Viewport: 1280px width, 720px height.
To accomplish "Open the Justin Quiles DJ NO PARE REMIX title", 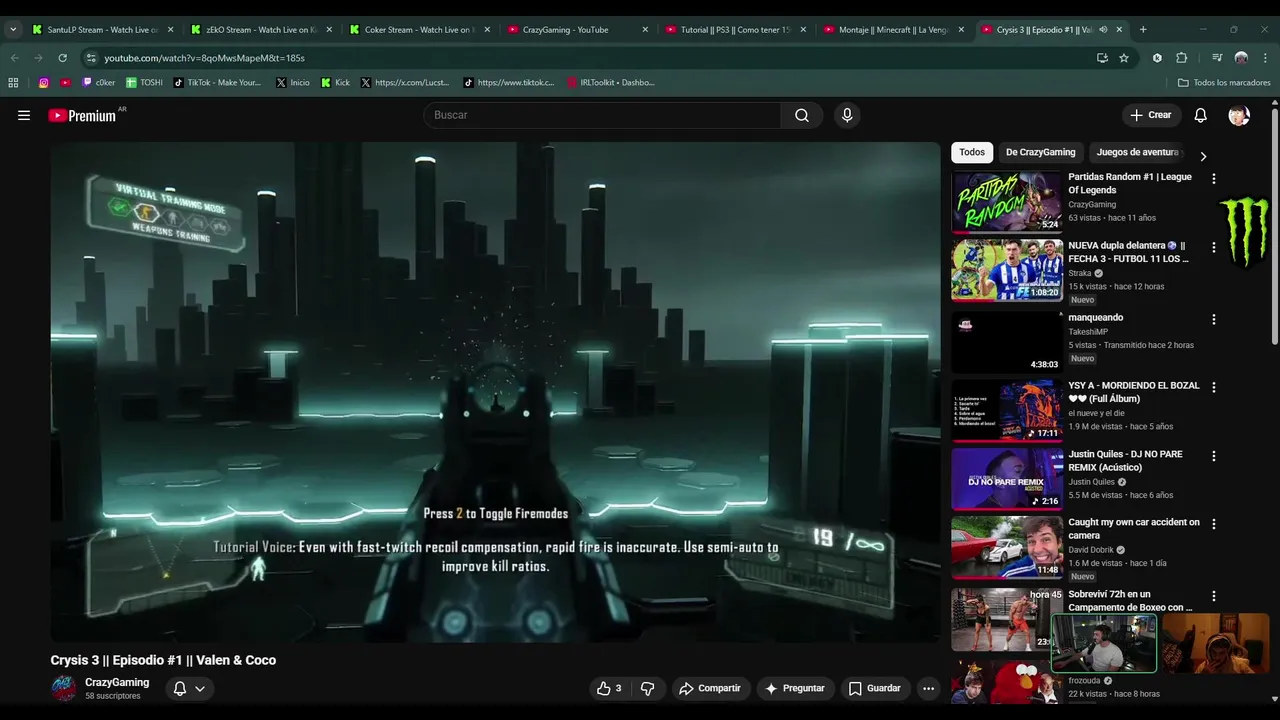I will tap(1125, 461).
